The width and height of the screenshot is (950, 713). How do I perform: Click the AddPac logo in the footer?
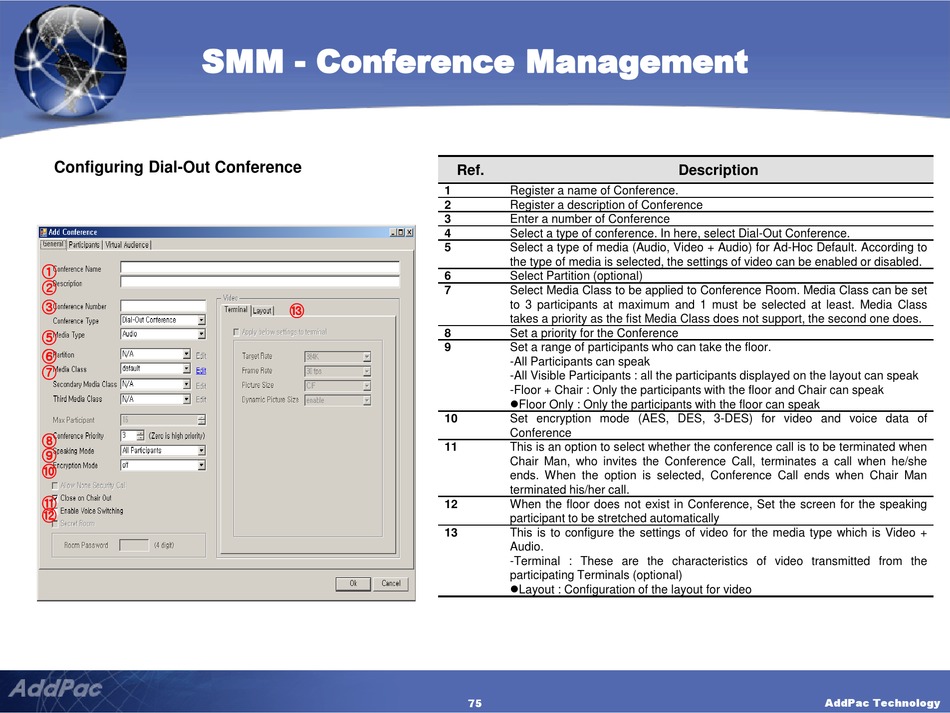pos(50,691)
